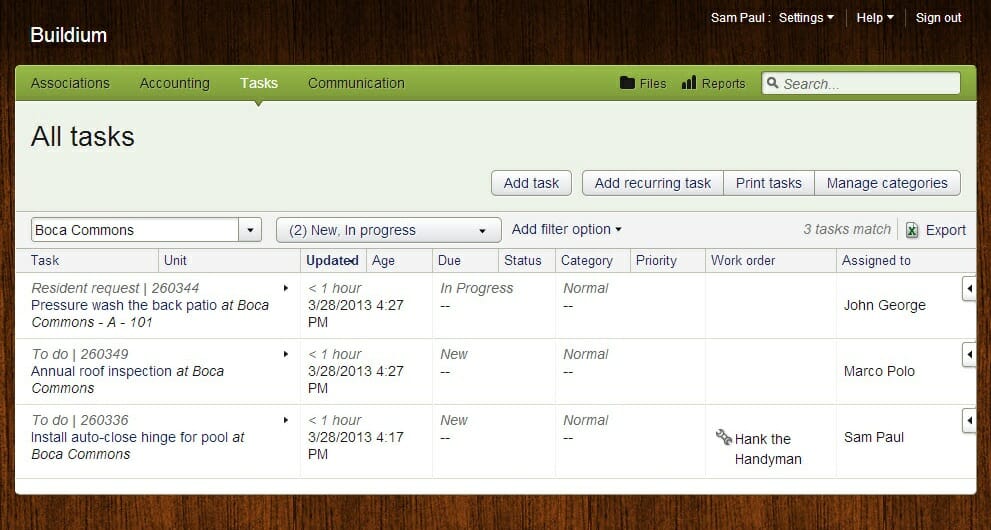Image resolution: width=991 pixels, height=530 pixels.
Task: Open the Boca Commons association dropdown
Action: point(250,230)
